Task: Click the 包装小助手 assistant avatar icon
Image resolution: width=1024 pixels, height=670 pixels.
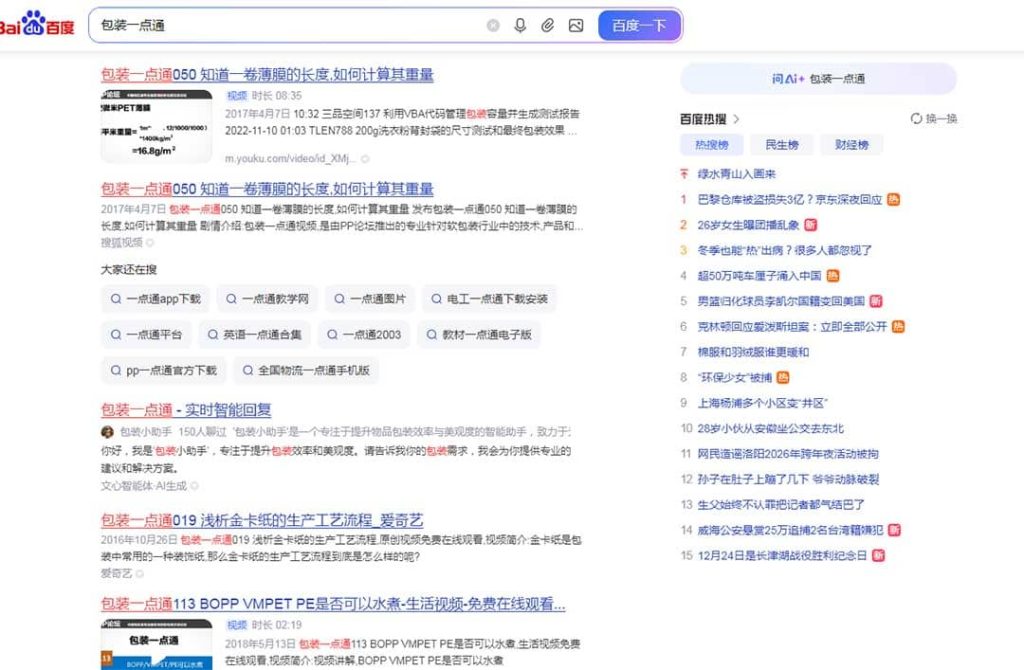Action: (105, 429)
